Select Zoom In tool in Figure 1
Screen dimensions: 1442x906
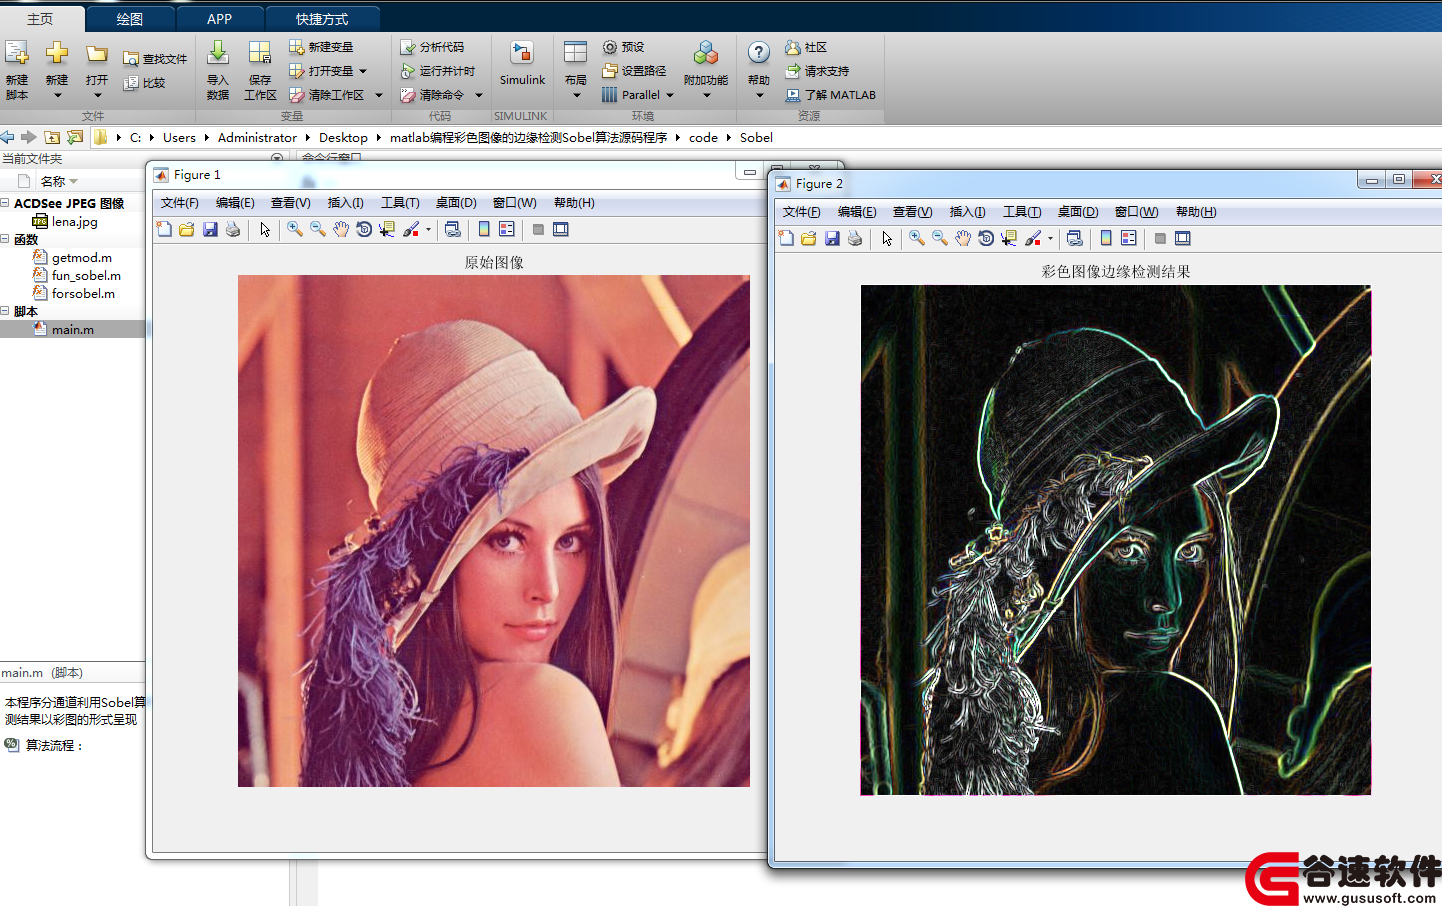295,229
